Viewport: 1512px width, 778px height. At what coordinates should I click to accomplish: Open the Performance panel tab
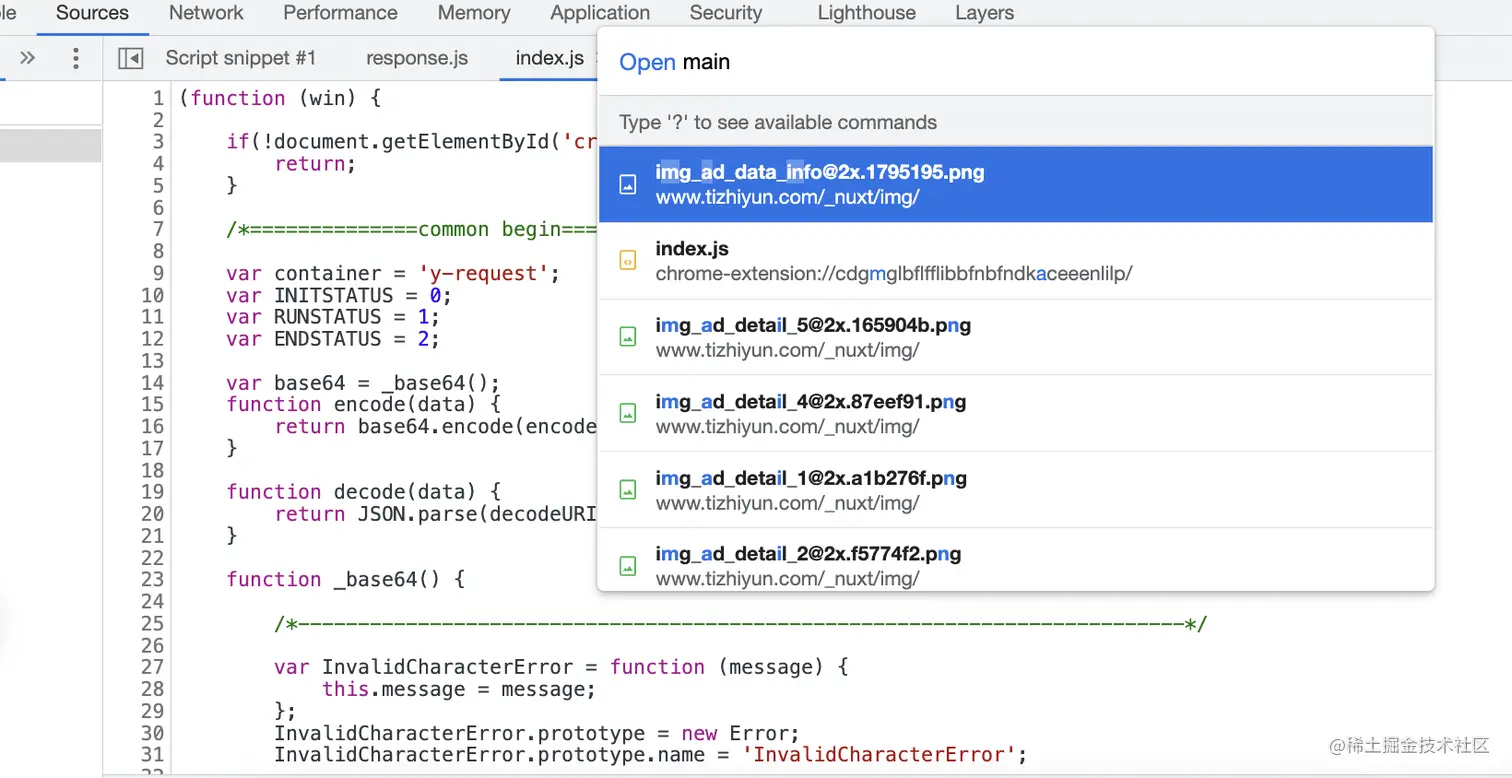tap(340, 13)
